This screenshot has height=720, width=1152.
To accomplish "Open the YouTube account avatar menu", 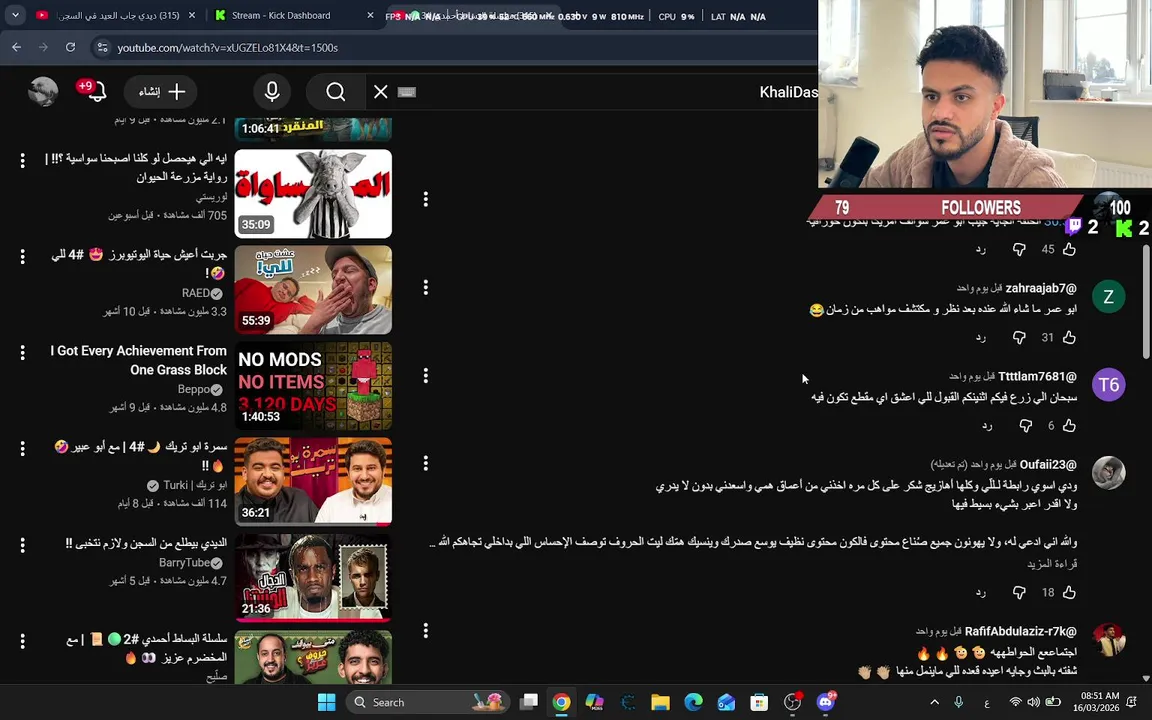I will tap(43, 92).
